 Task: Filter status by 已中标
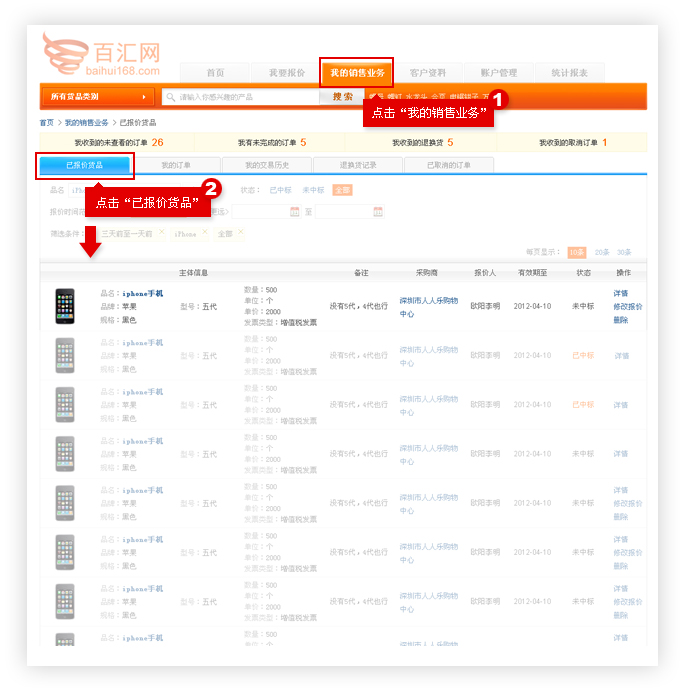tap(280, 190)
